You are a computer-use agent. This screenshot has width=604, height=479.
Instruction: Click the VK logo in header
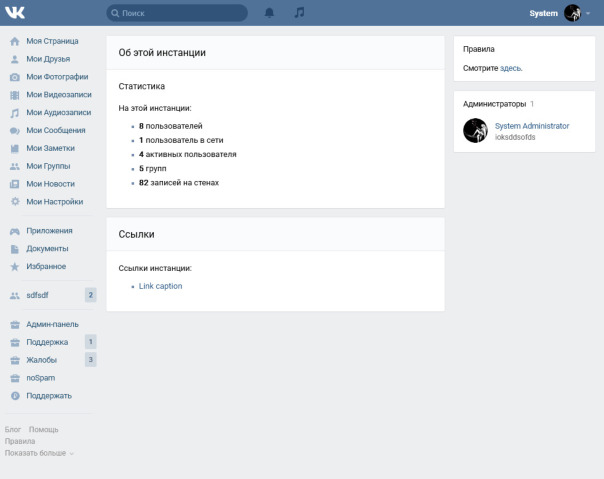15,13
